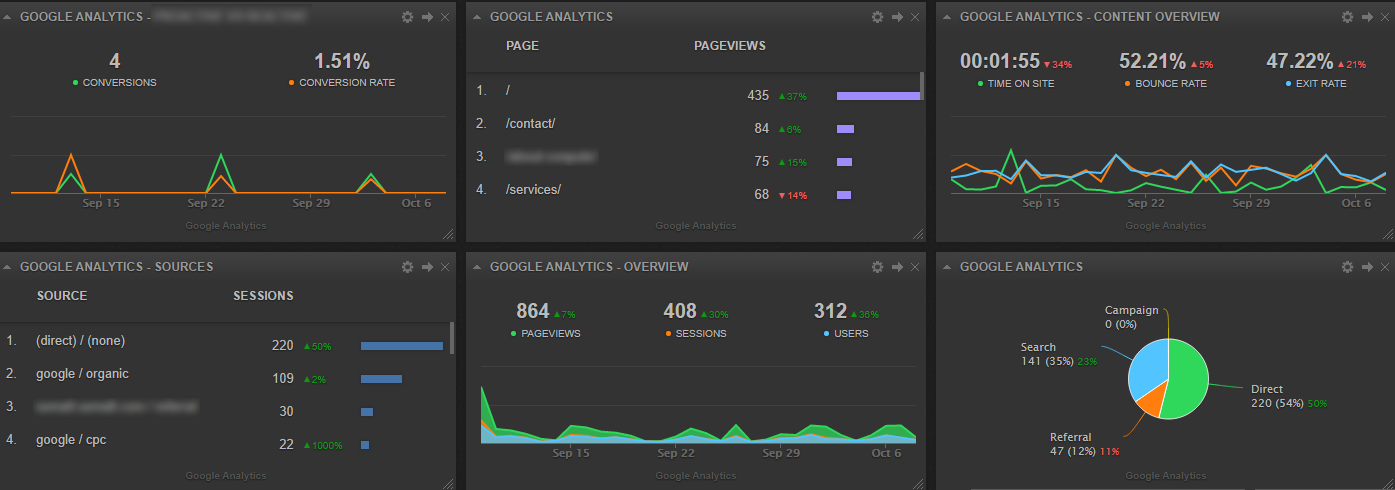Click the 864 pageviews value
The image size is (1395, 490).
coord(534,311)
